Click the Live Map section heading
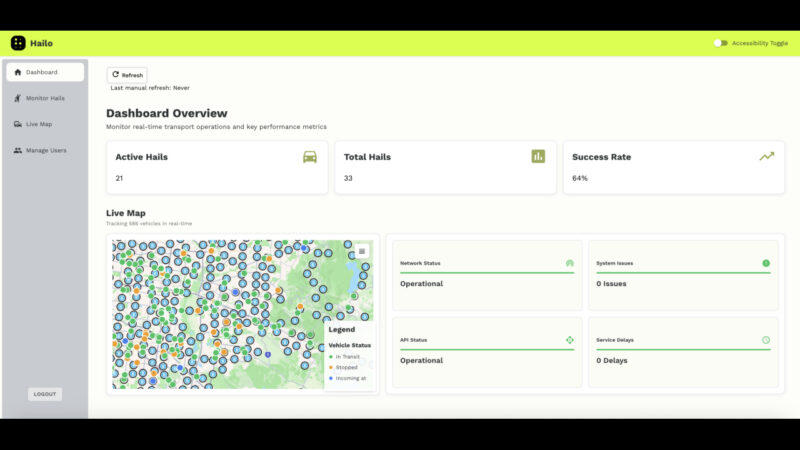 pyautogui.click(x=126, y=213)
